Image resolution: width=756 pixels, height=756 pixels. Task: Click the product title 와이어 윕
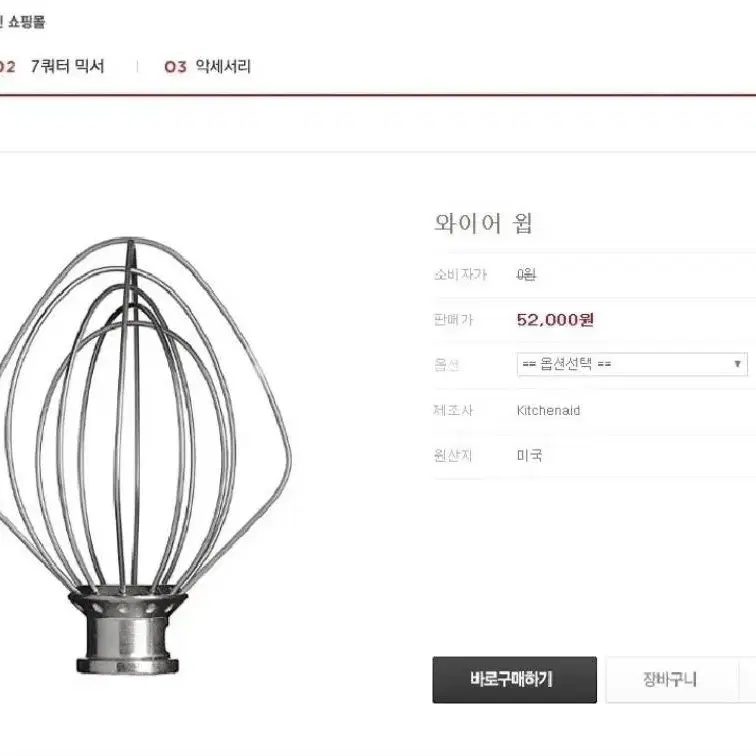click(483, 223)
